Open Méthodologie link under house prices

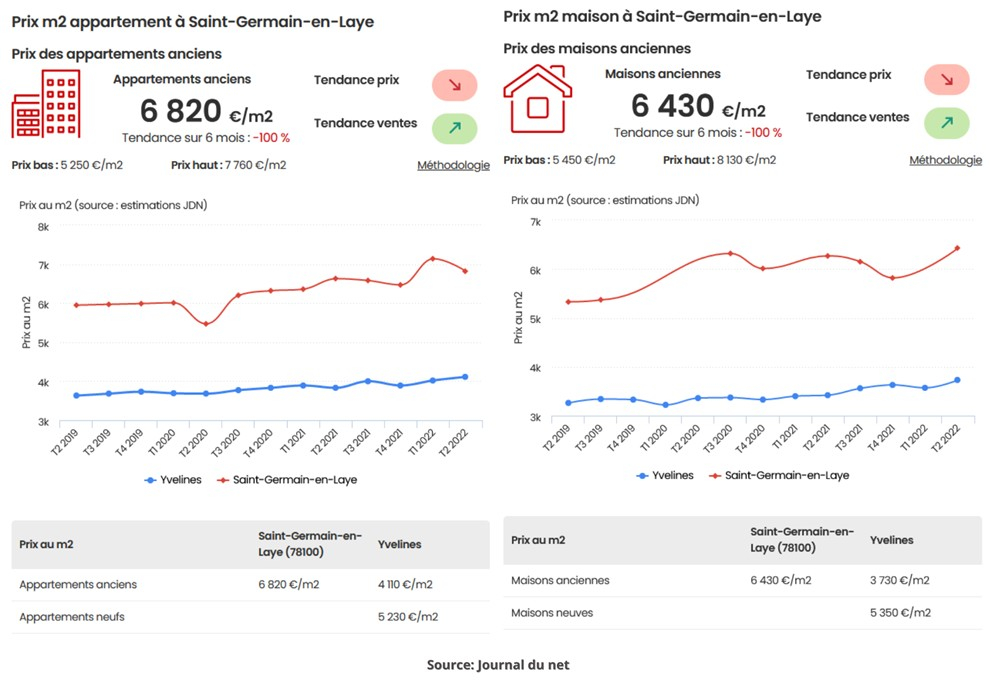945,160
